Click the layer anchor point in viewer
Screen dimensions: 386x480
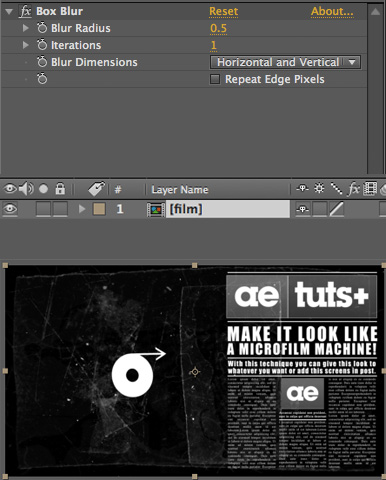[195, 372]
